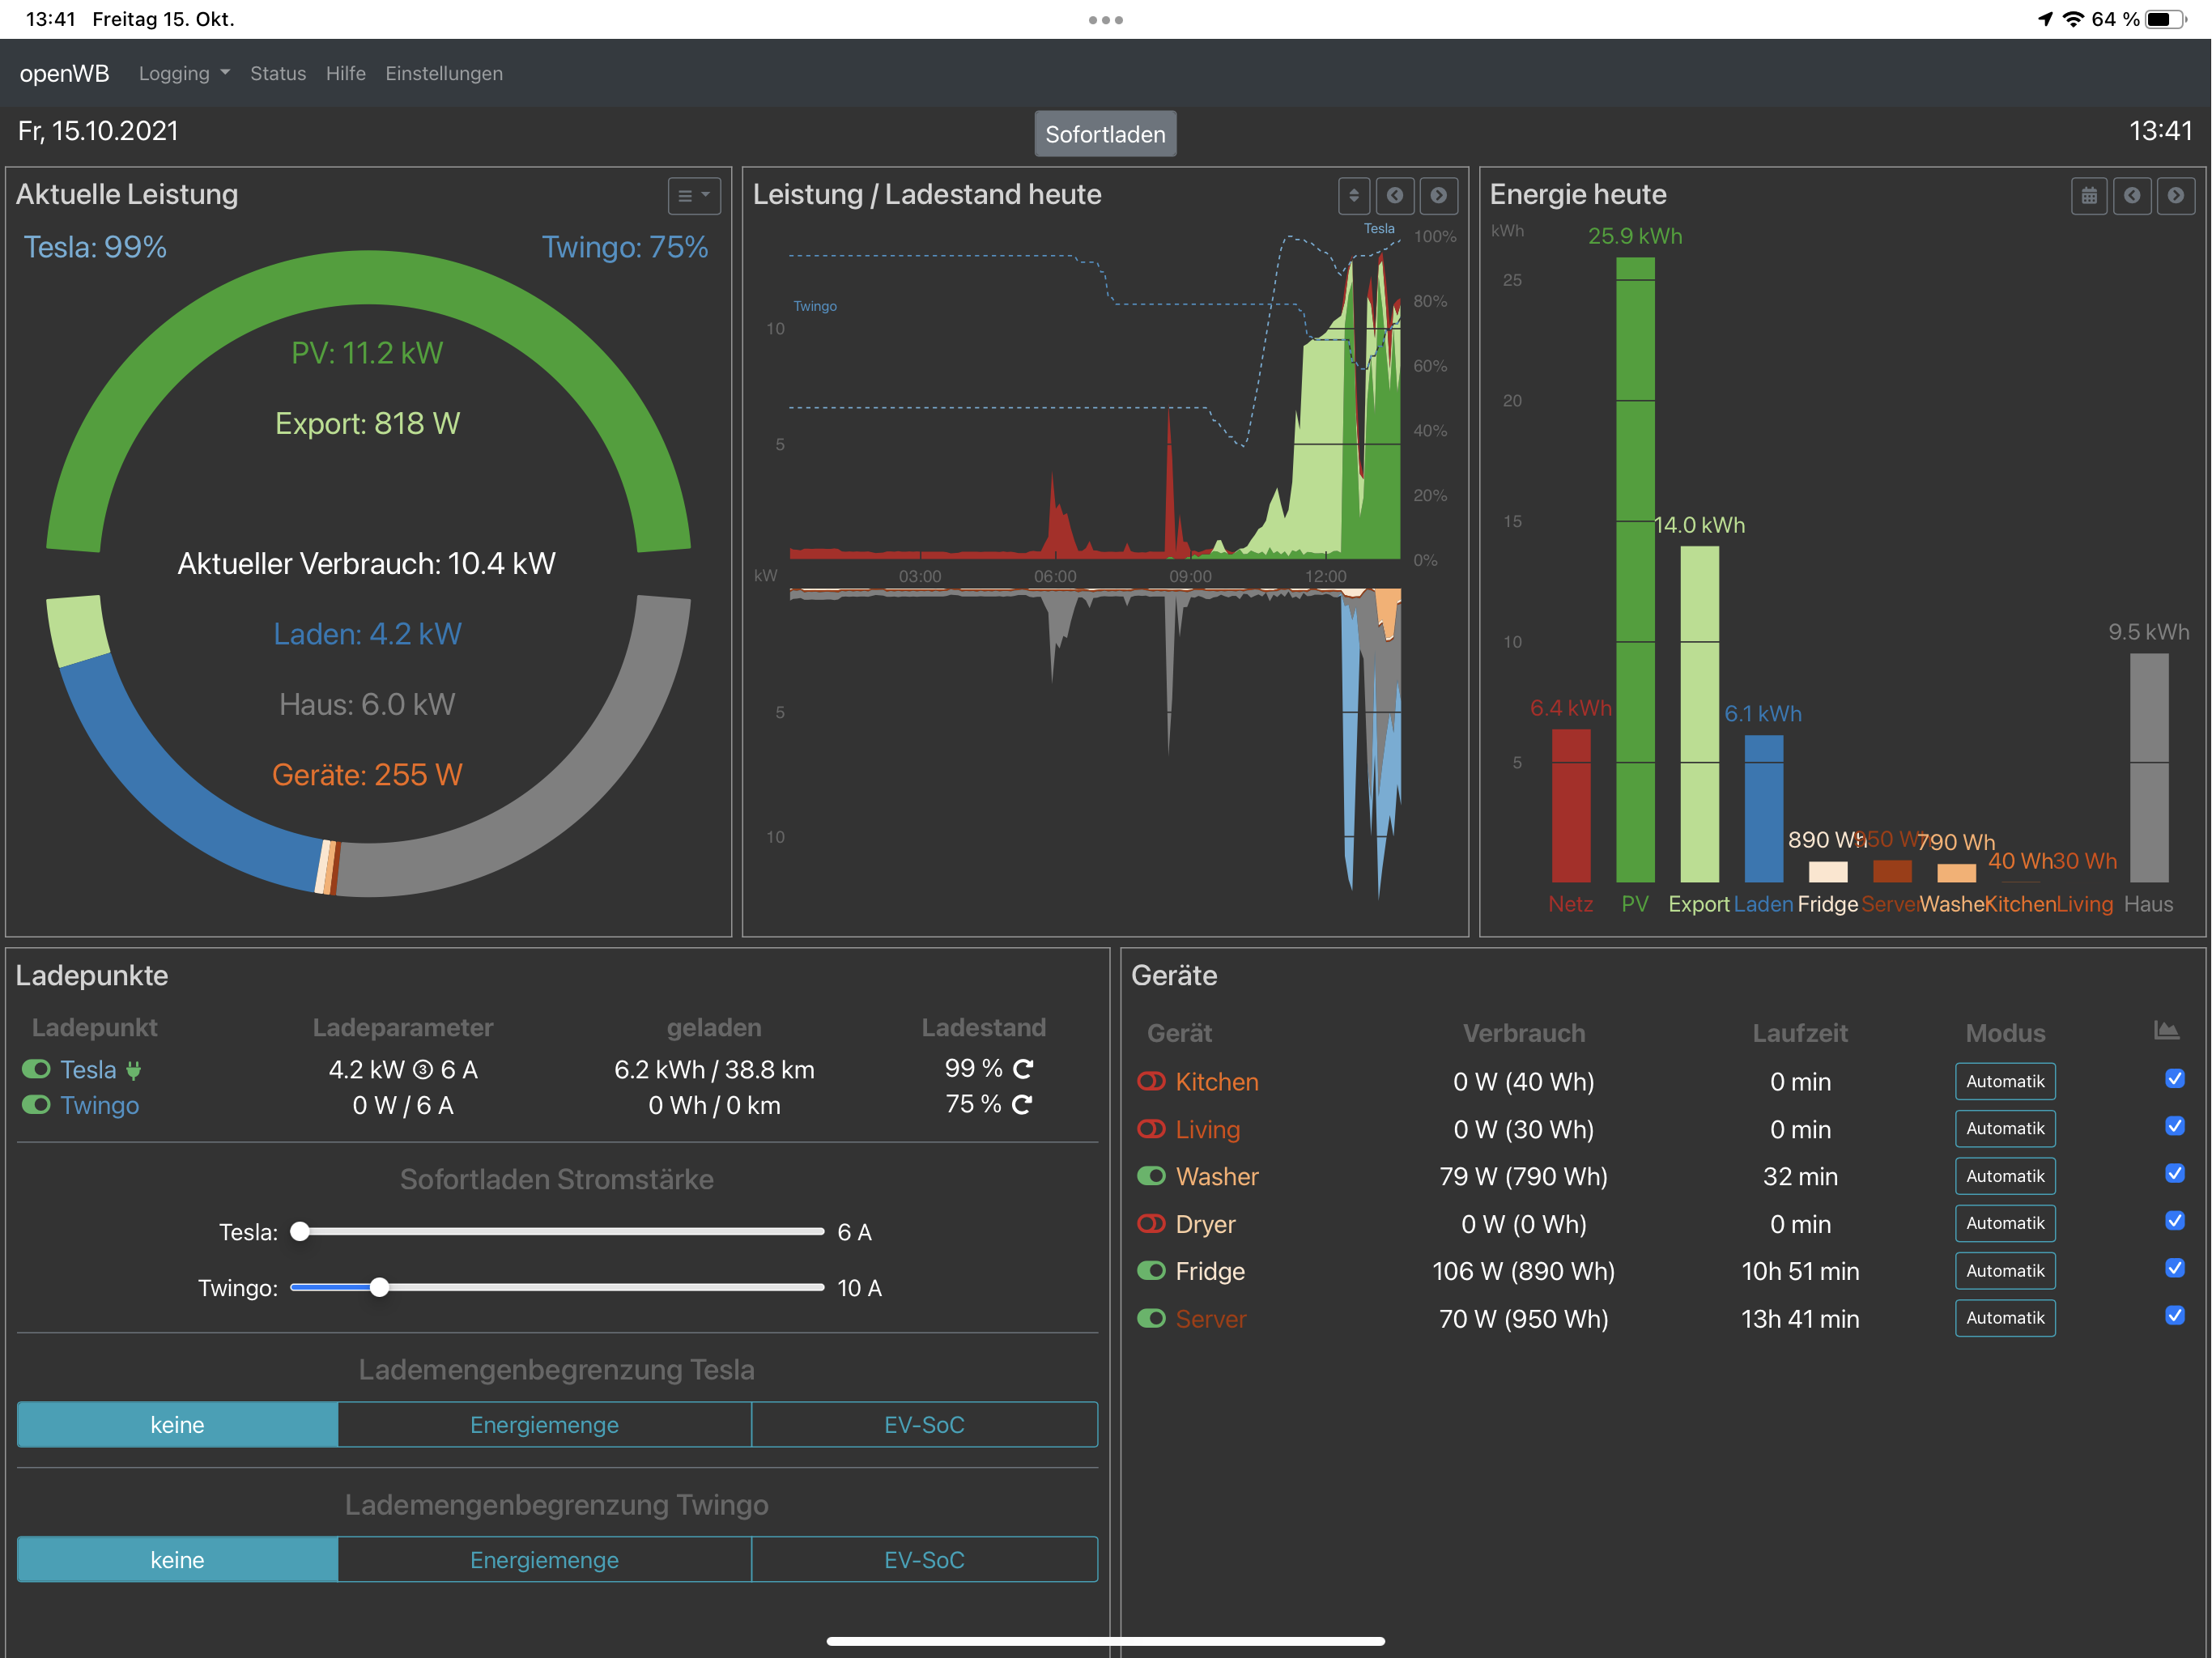Click the Twingo Stromstärke slider handle

click(379, 1288)
